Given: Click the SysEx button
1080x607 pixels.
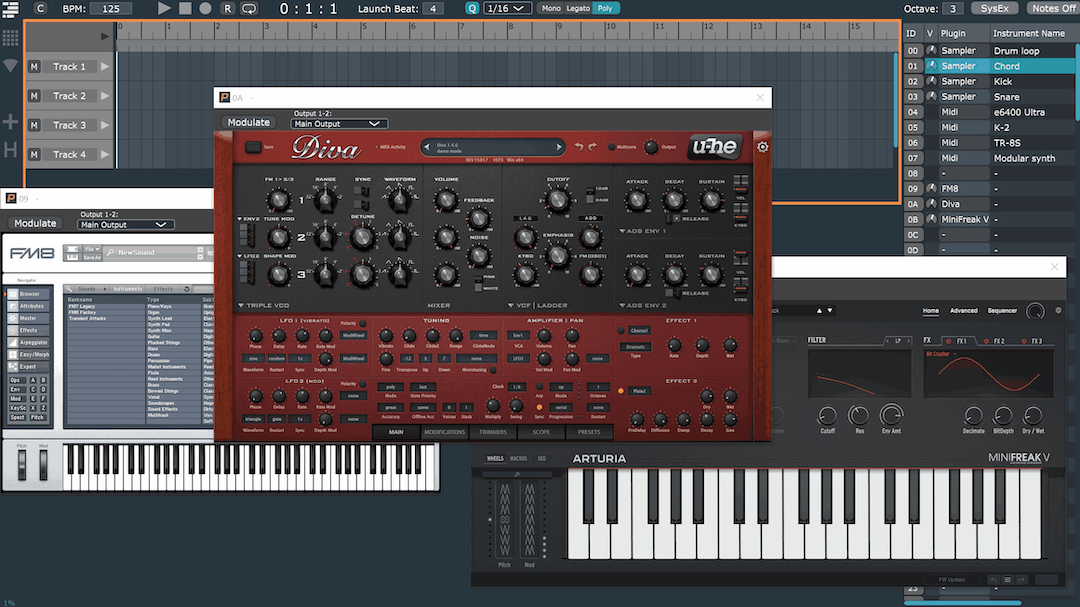Looking at the screenshot, I should (995, 8).
